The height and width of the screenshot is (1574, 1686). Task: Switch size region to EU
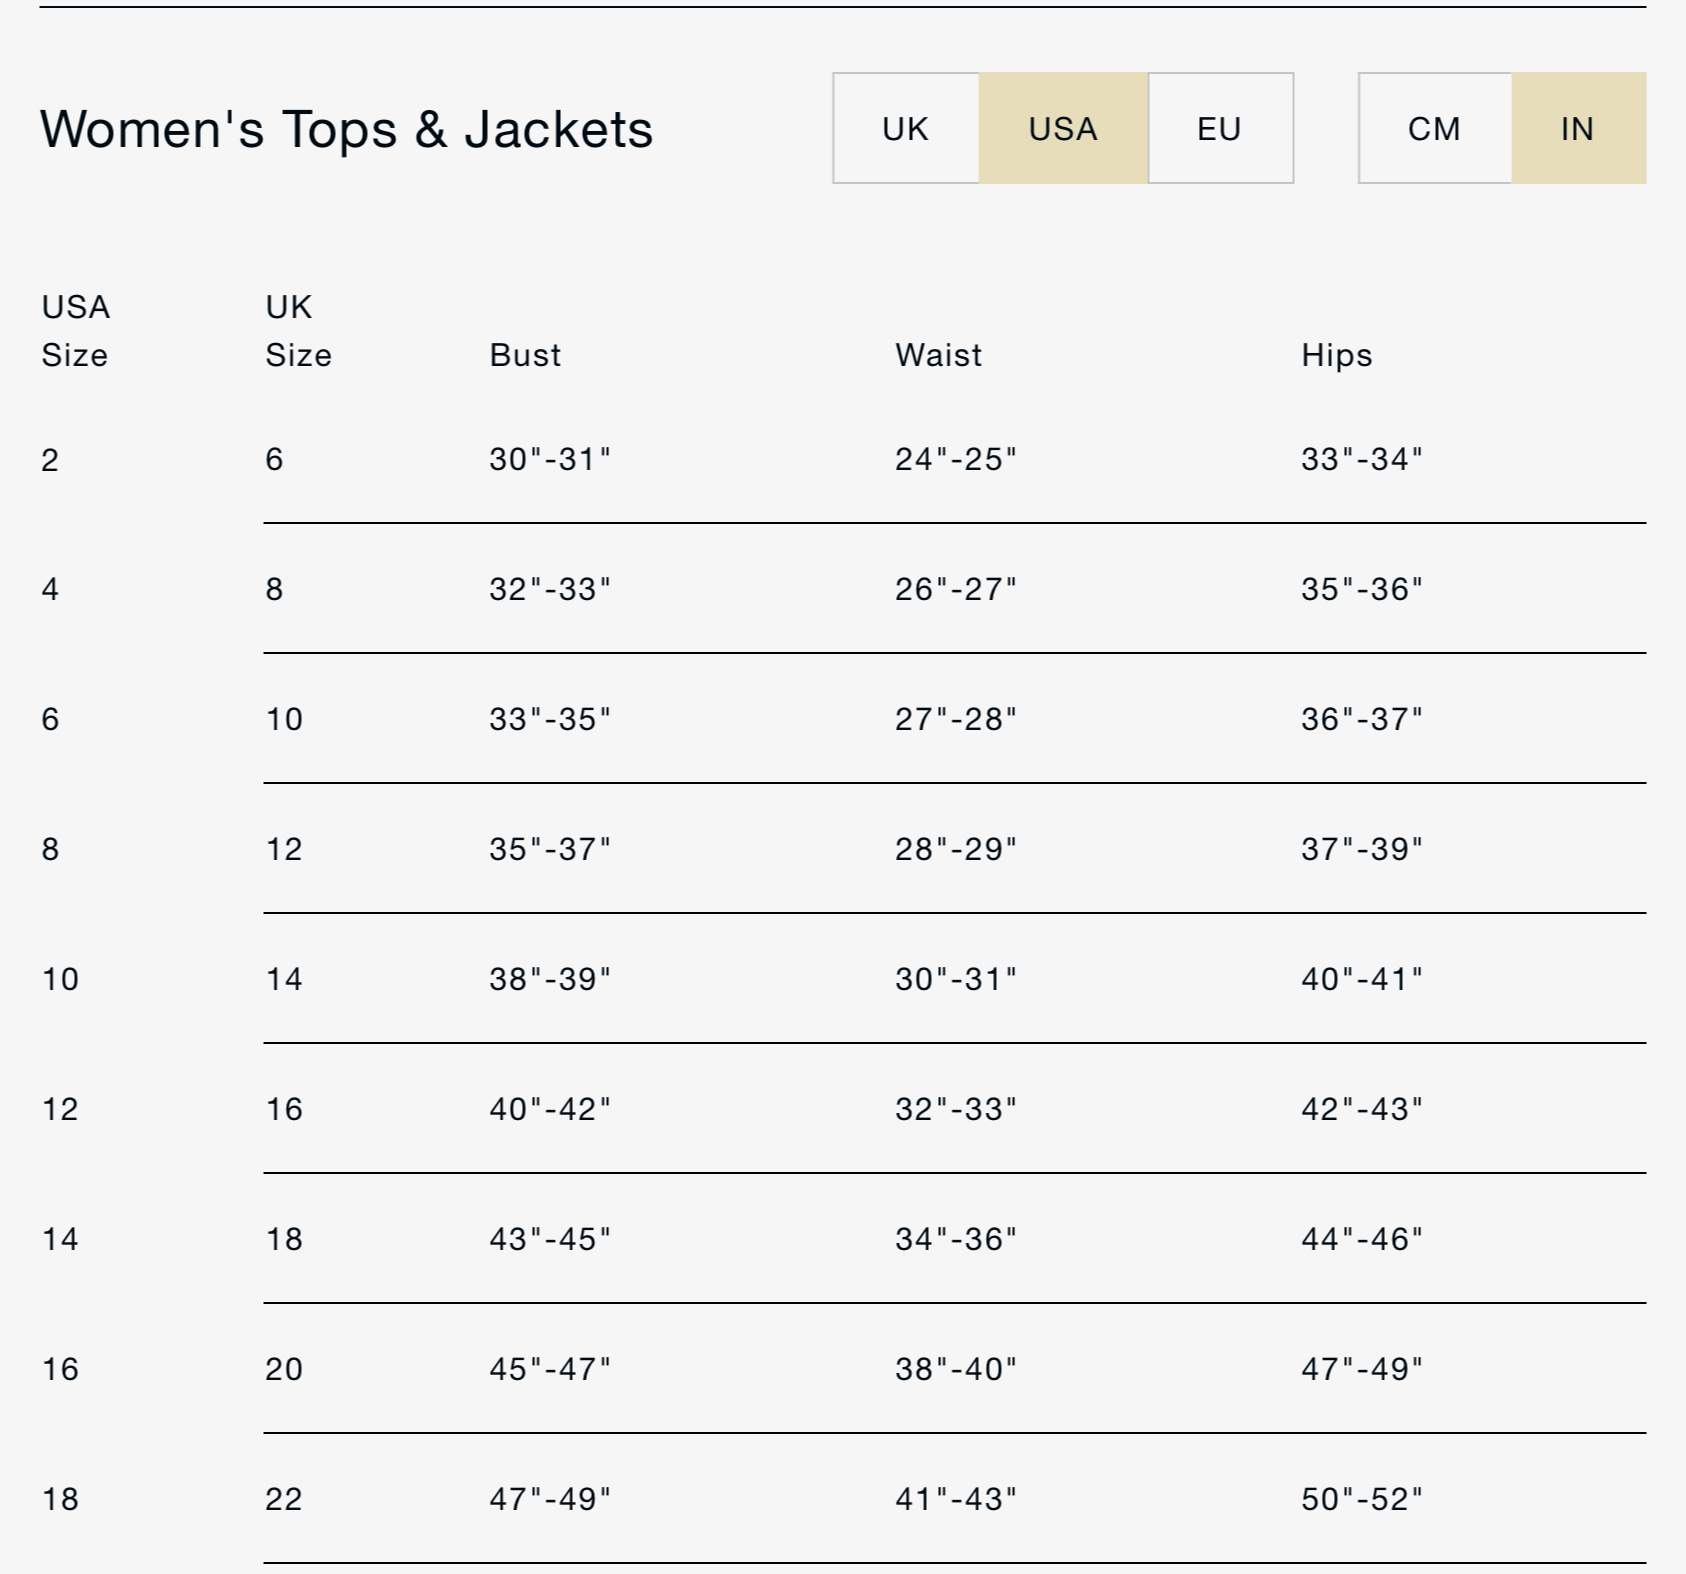click(x=1219, y=128)
